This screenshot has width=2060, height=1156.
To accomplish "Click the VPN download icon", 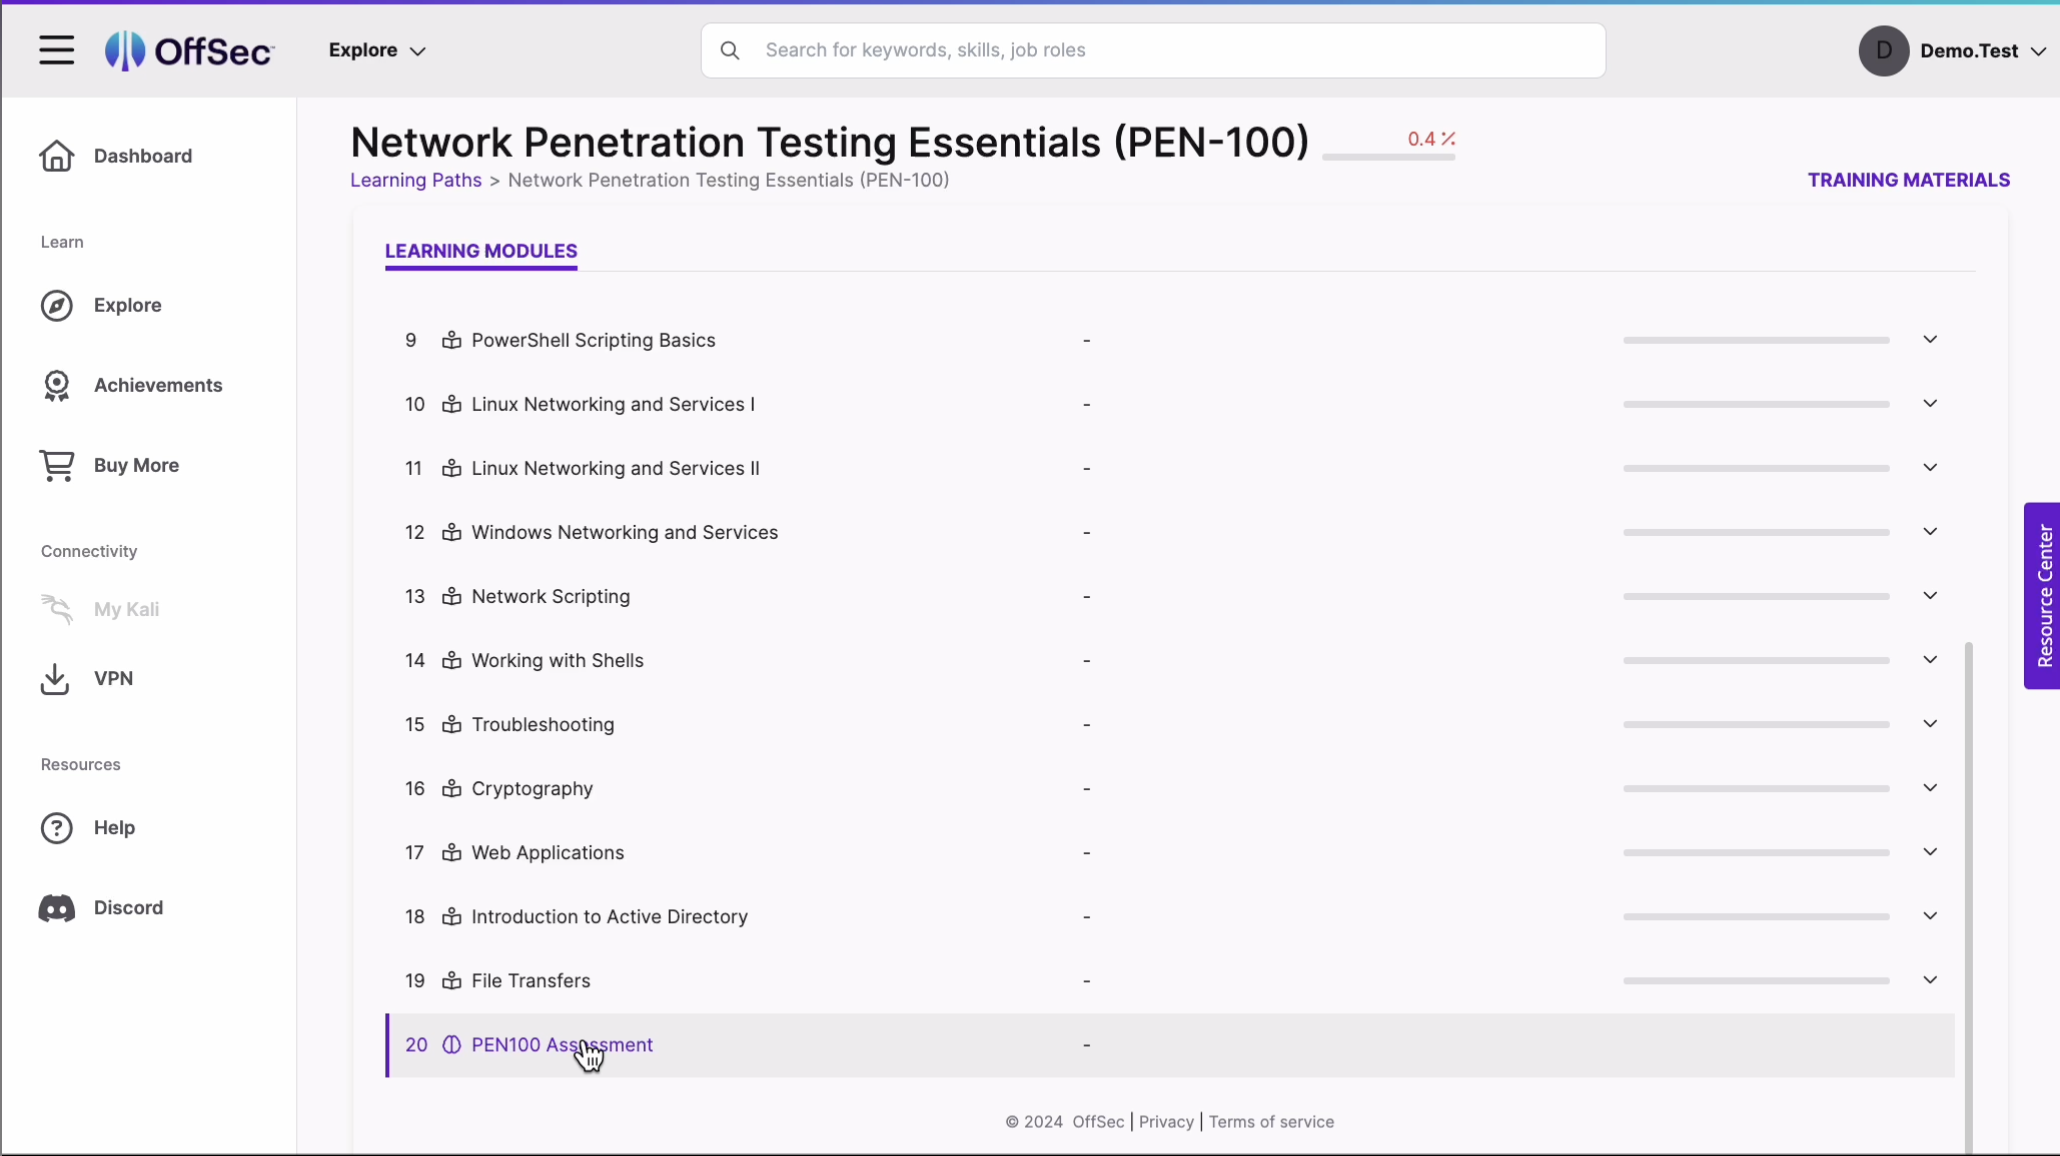I will tap(56, 678).
